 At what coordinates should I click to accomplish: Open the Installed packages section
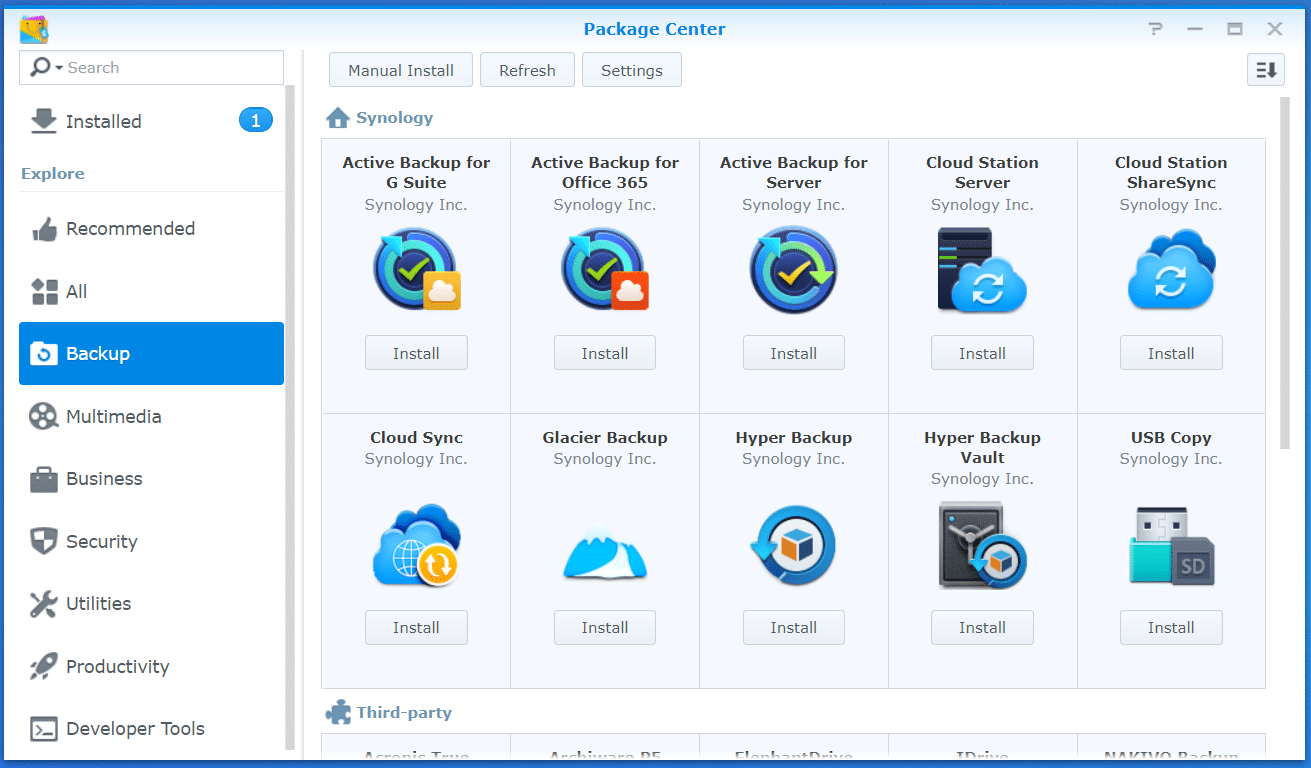click(104, 122)
